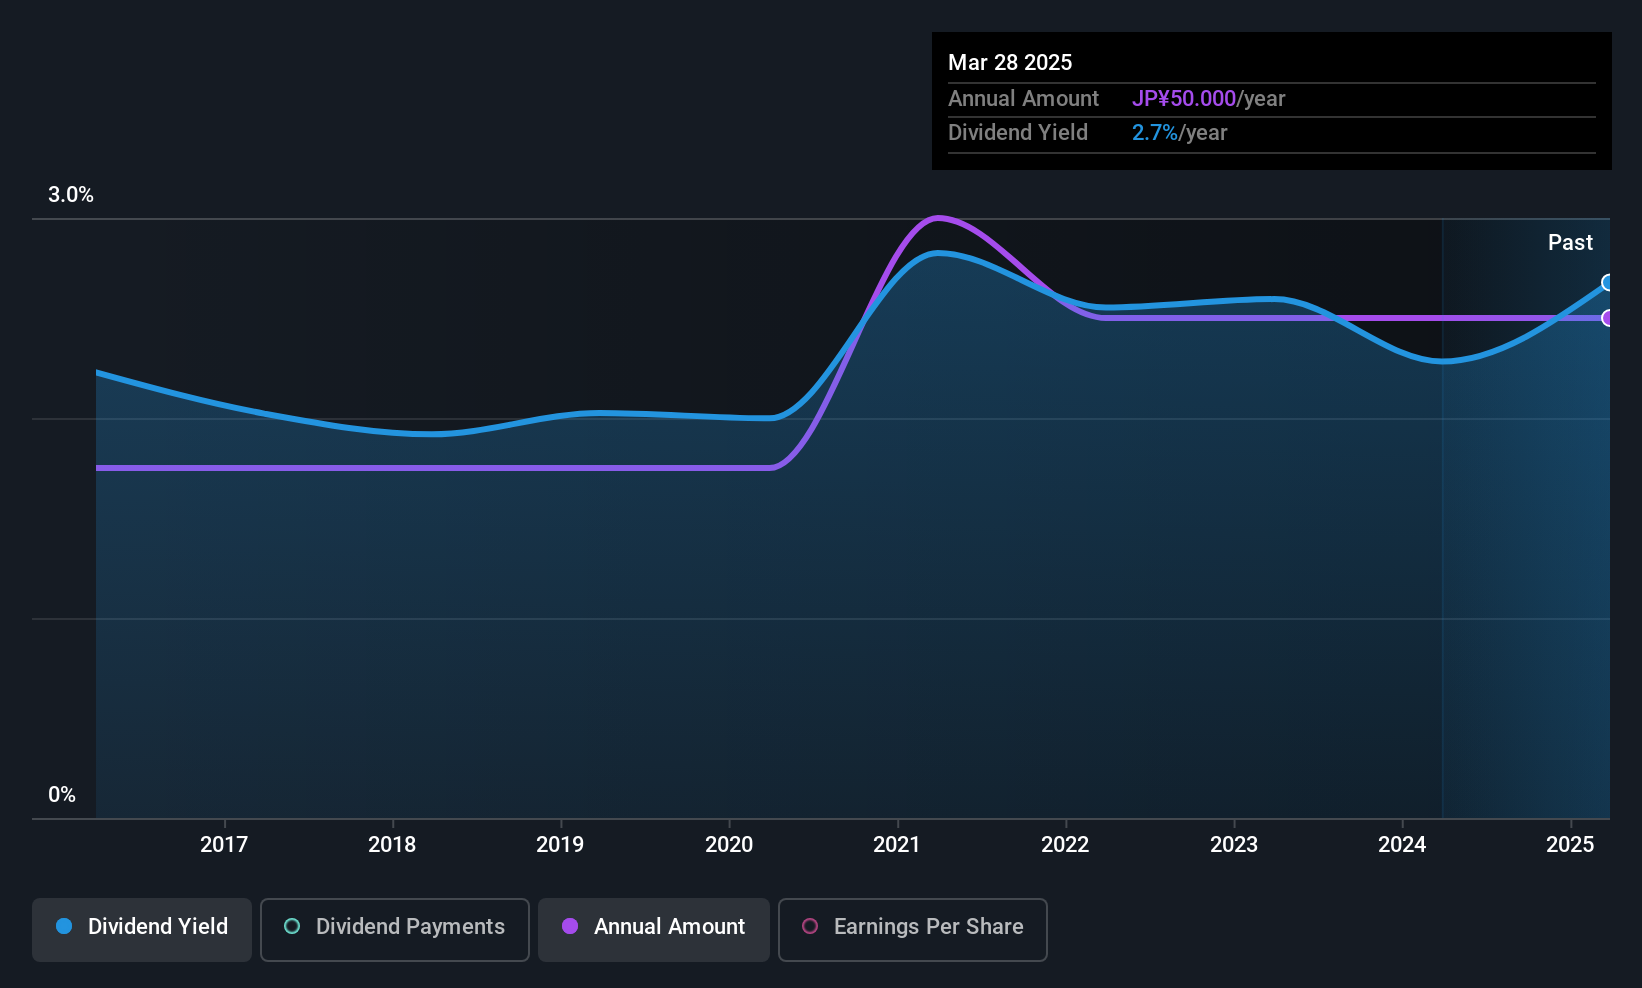Toggle the Dividend Yield series label
This screenshot has width=1642, height=988.
(158, 926)
